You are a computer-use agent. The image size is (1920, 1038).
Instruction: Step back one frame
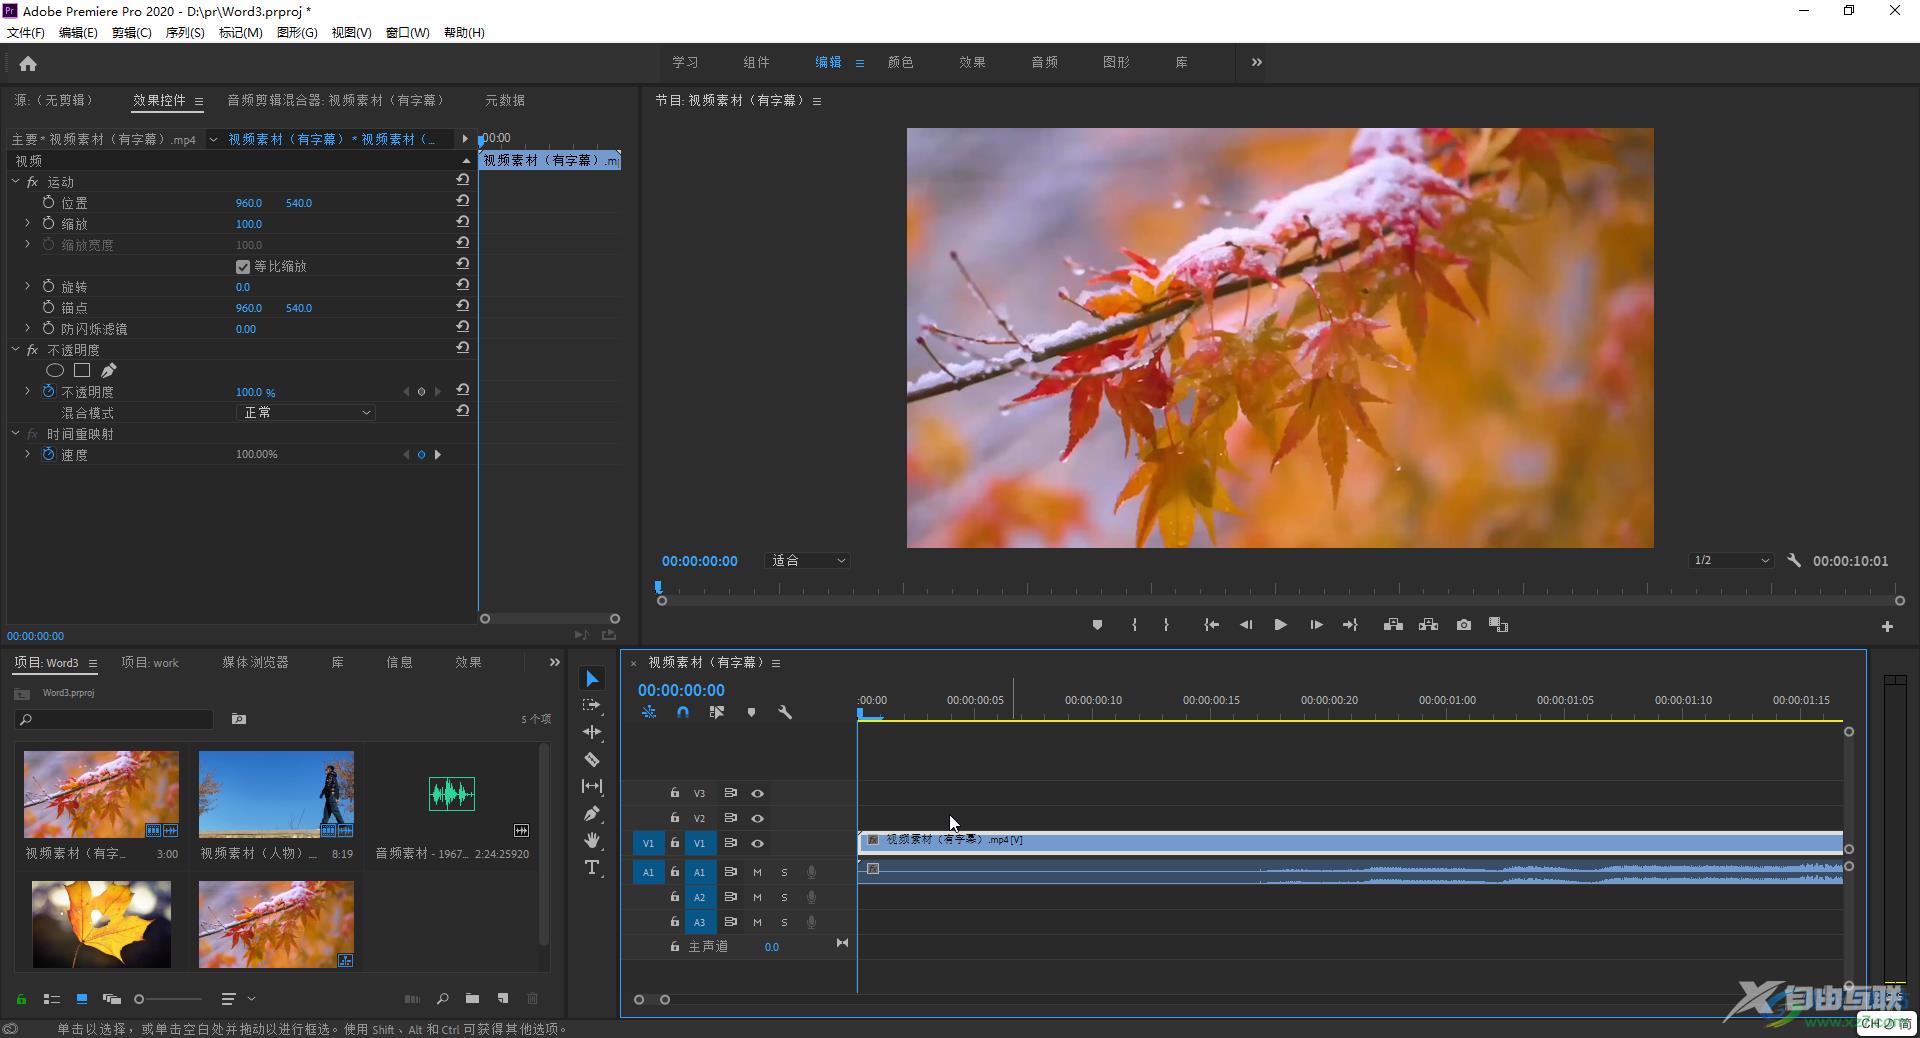(x=1246, y=625)
